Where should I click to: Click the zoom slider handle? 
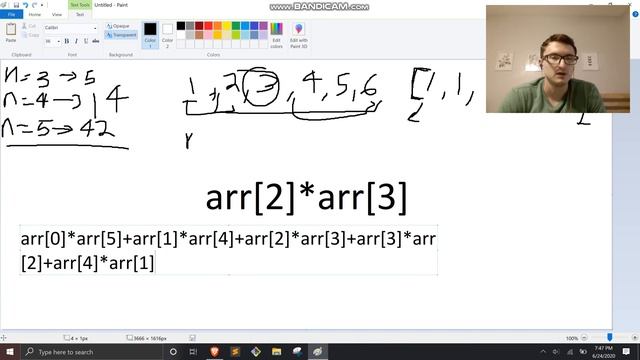(x=610, y=337)
